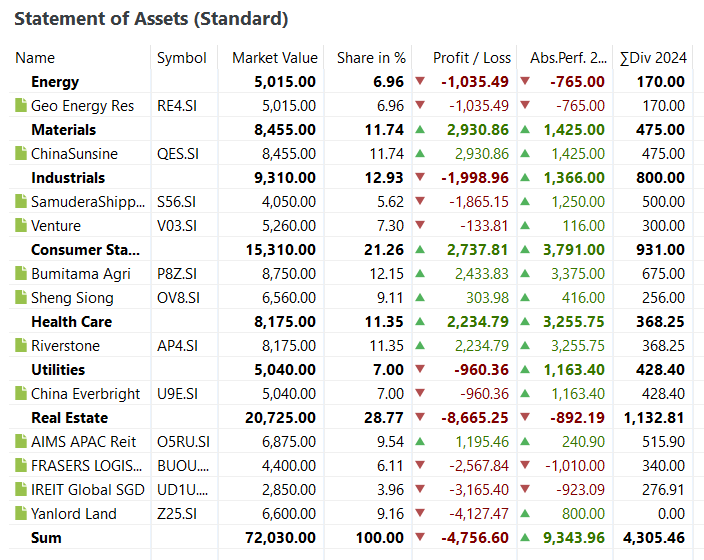Click the ∑Div 2024 column header
The image size is (704, 560).
[653, 58]
